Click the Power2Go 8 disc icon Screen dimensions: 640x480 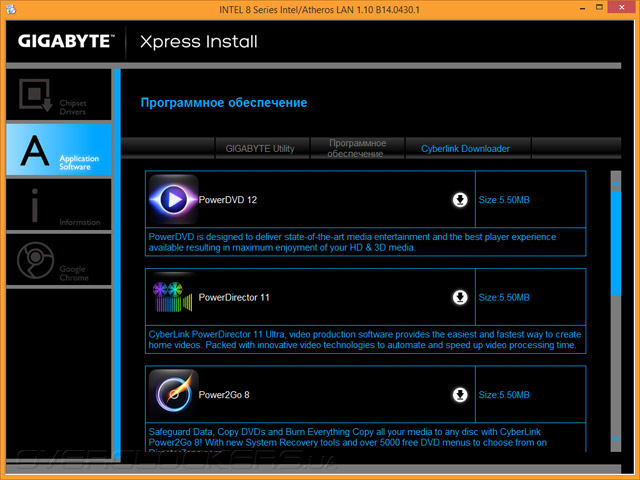[173, 395]
